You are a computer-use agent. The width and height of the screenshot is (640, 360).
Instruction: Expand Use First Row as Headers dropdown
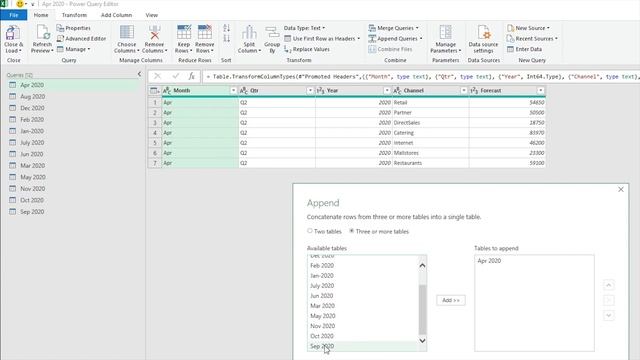(x=358, y=38)
